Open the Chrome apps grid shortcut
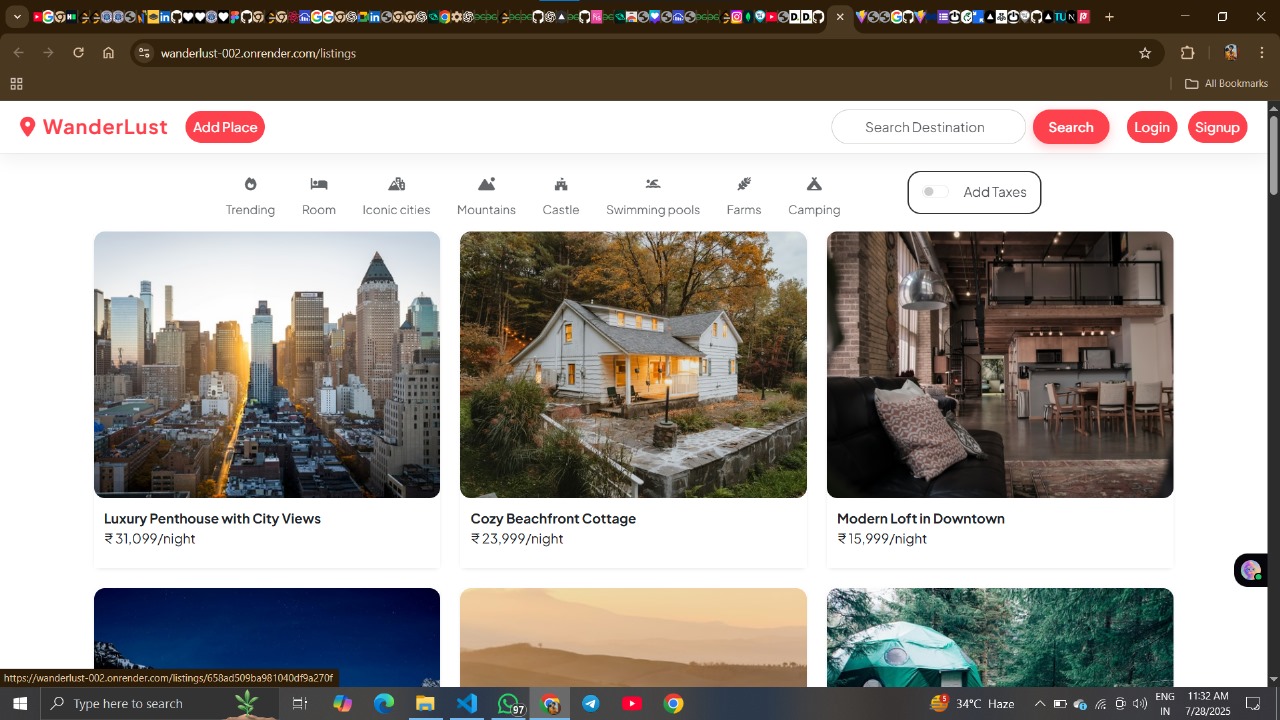Image resolution: width=1280 pixels, height=720 pixels. [16, 84]
